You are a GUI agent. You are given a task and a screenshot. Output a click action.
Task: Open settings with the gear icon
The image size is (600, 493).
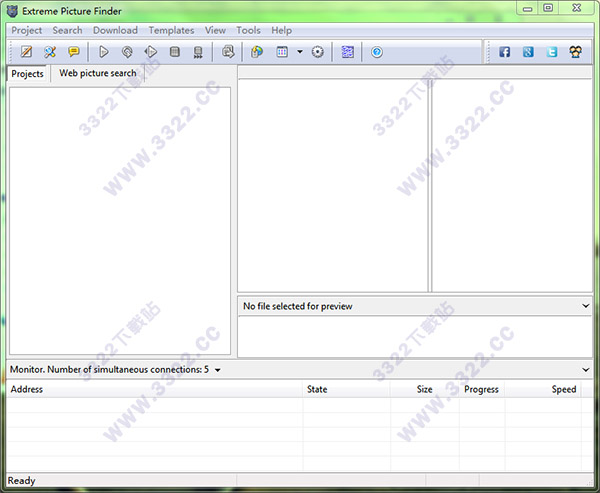[x=318, y=52]
